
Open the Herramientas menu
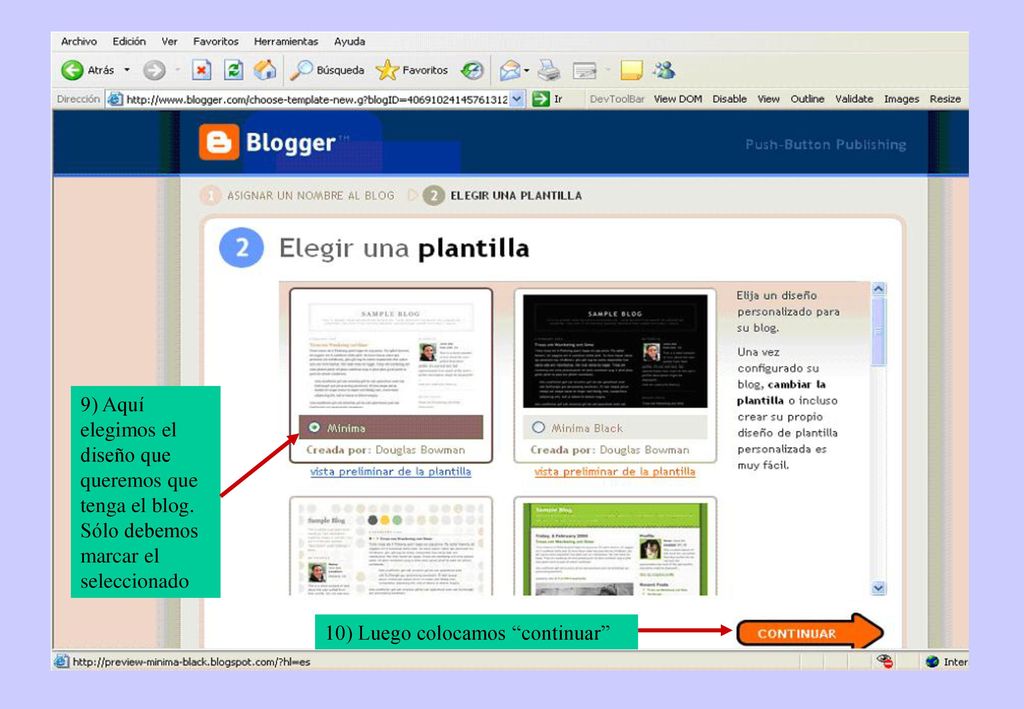coord(286,41)
